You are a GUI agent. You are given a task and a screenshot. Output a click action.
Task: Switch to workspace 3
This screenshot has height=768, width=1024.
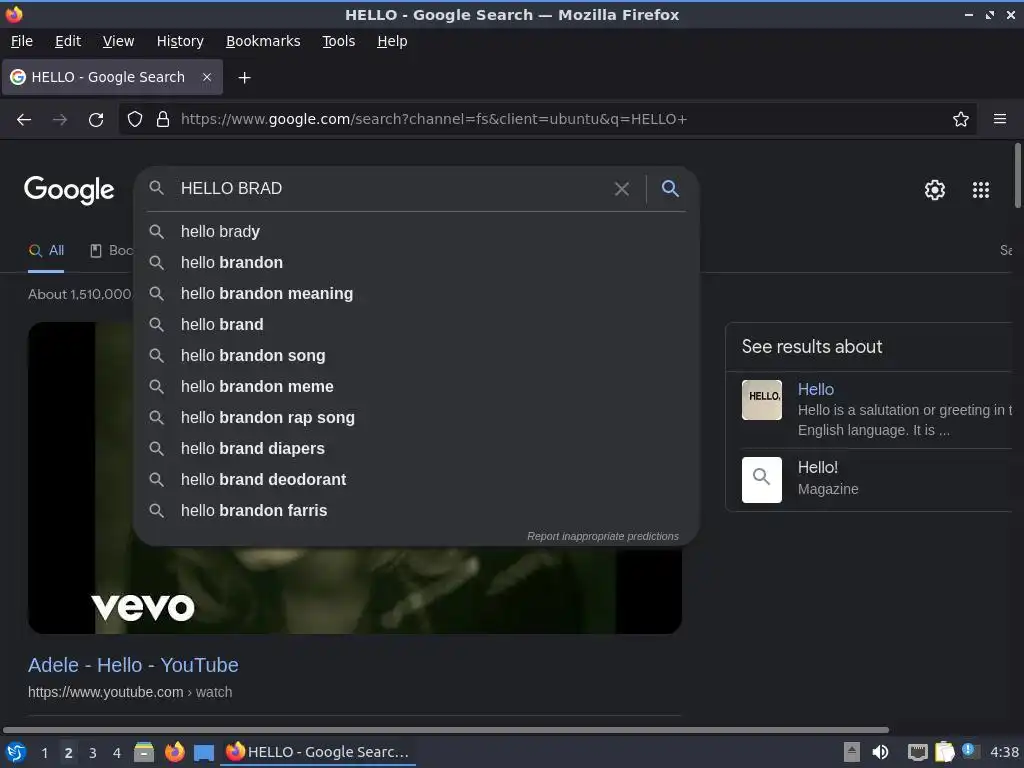click(x=93, y=753)
